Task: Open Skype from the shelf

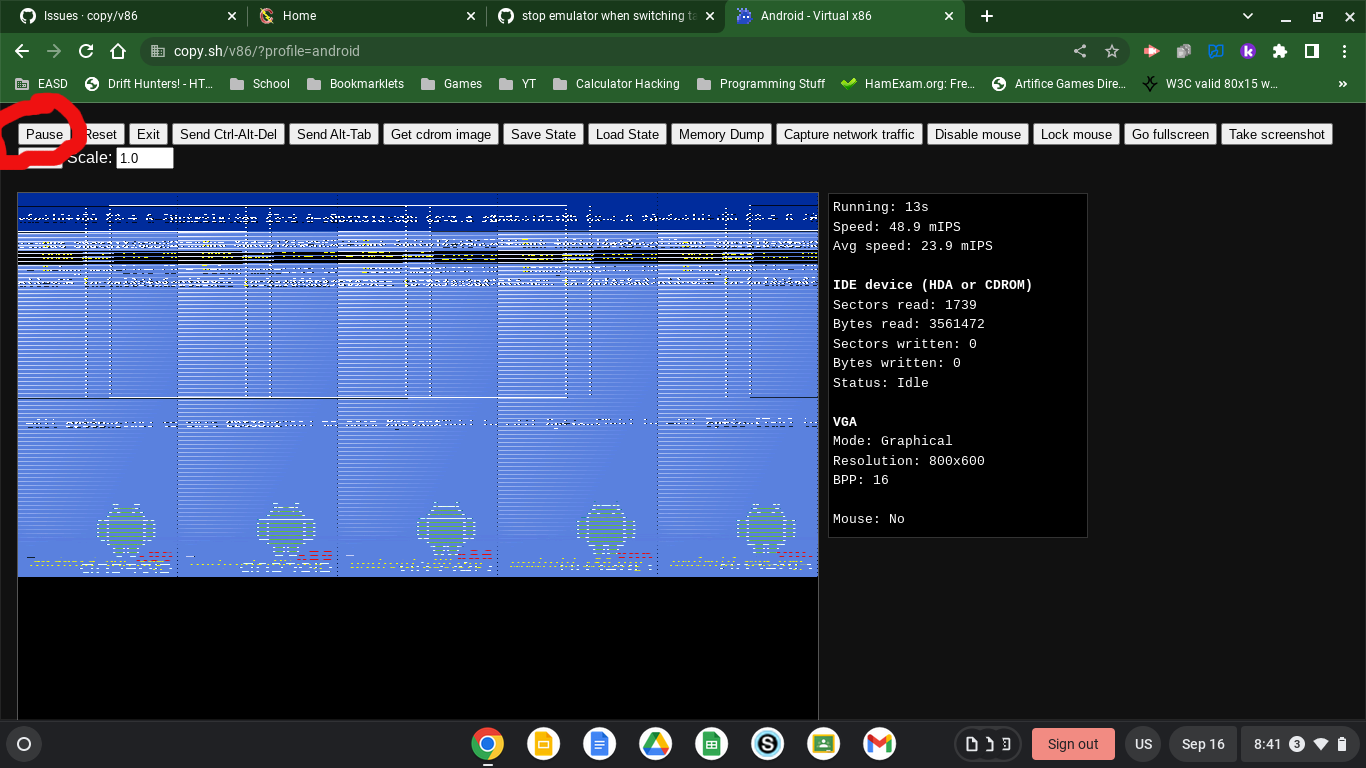Action: pyautogui.click(x=767, y=744)
